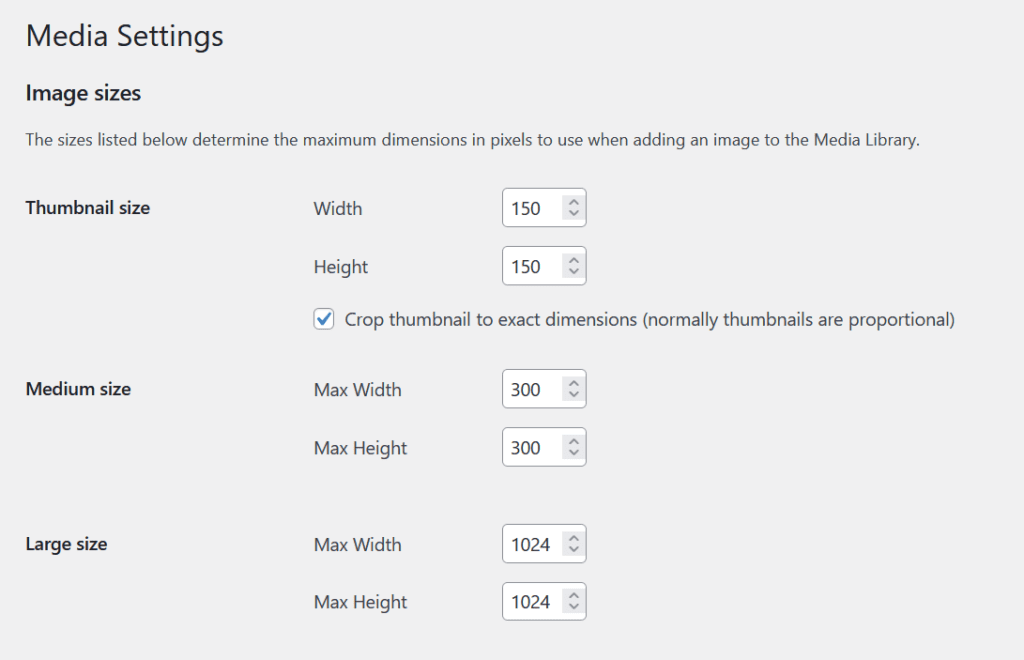Viewport: 1024px width, 660px height.
Task: Click inside the Medium size Max Width field
Action: (x=530, y=388)
